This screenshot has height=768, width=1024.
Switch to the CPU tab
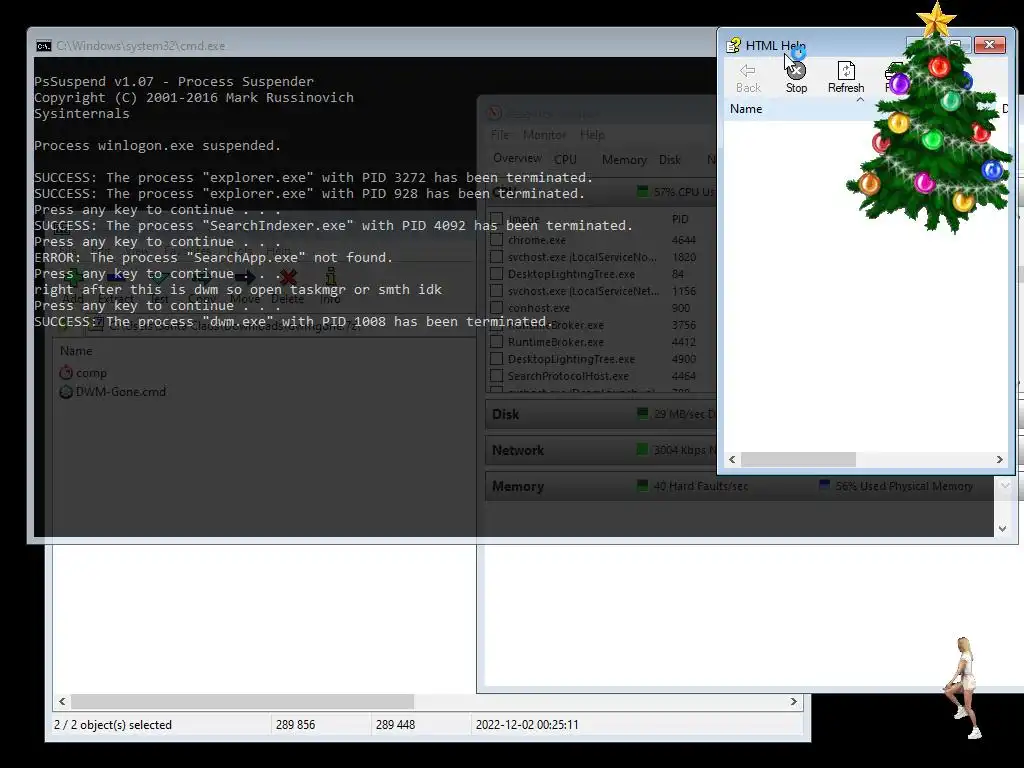coord(566,159)
